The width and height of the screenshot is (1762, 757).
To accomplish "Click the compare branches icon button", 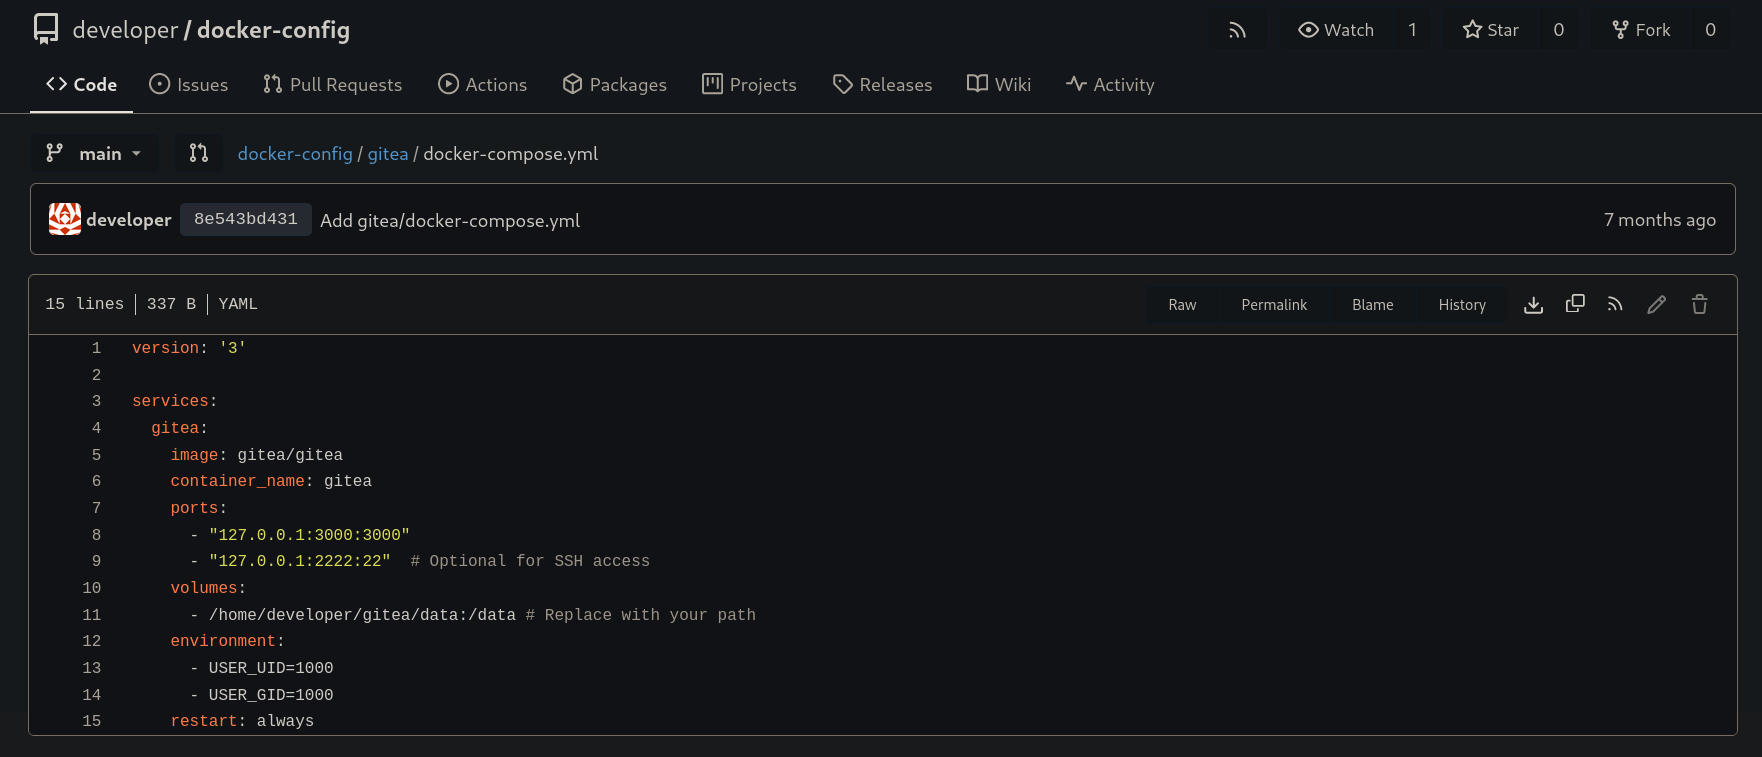I will 199,153.
